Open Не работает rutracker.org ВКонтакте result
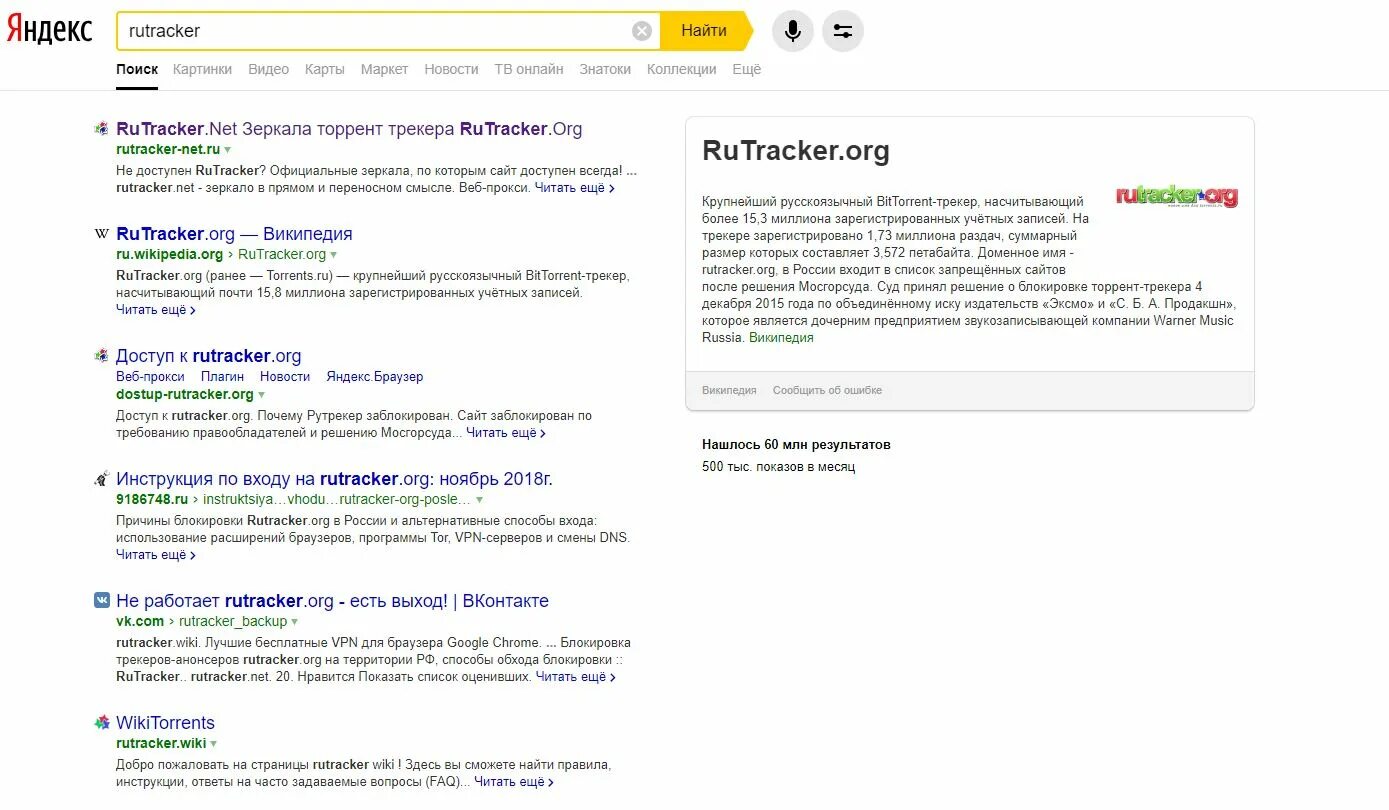This screenshot has height=810, width=1389. [x=332, y=601]
